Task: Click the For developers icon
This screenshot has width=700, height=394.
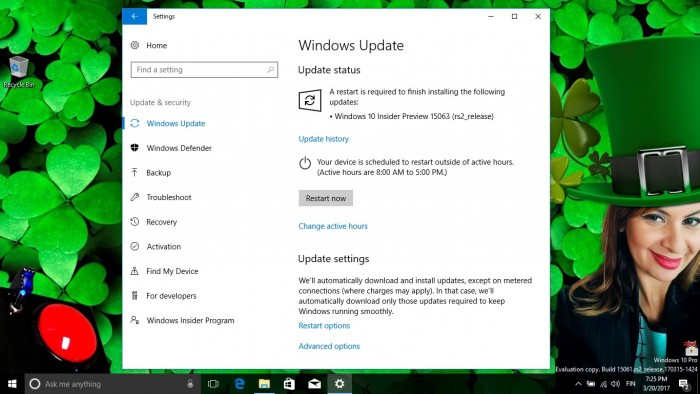Action: (135, 295)
